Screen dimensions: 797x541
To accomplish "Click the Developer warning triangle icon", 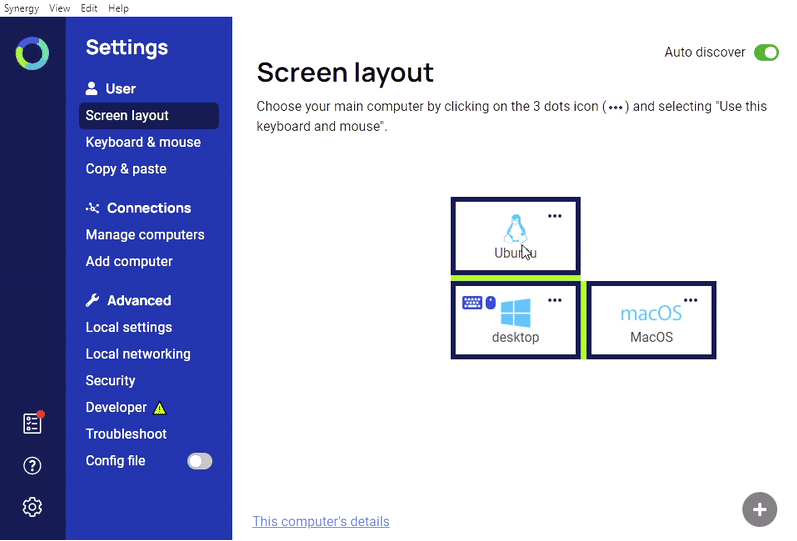I will click(160, 408).
